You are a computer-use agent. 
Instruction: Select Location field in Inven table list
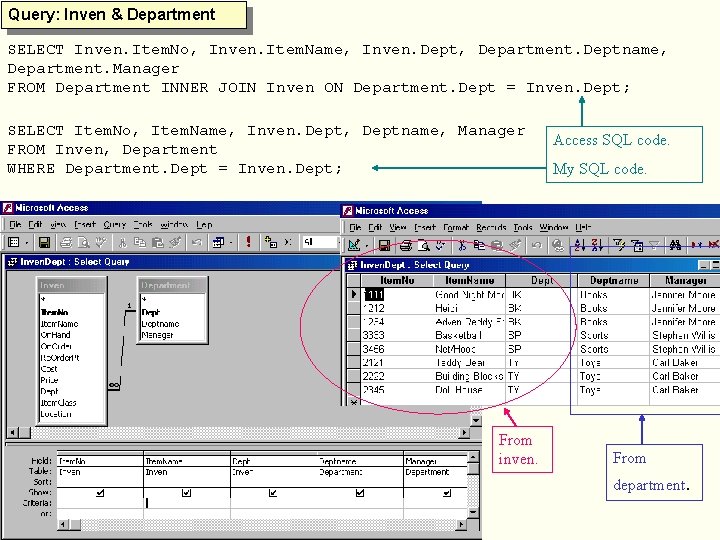pyautogui.click(x=56, y=414)
